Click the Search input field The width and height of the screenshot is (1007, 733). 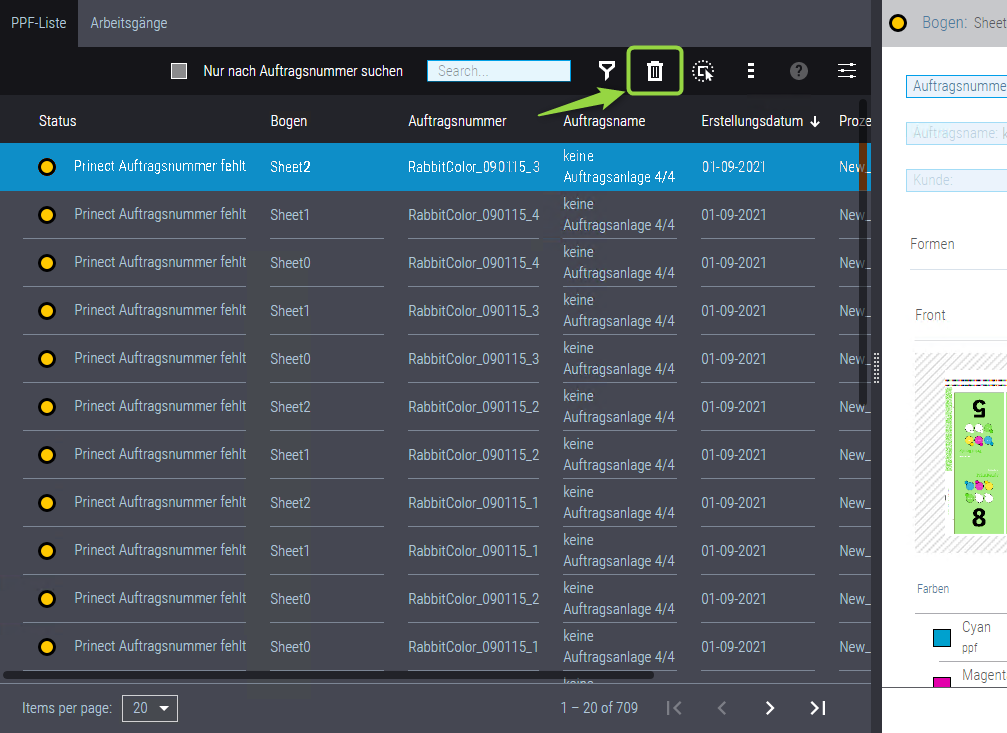point(498,71)
